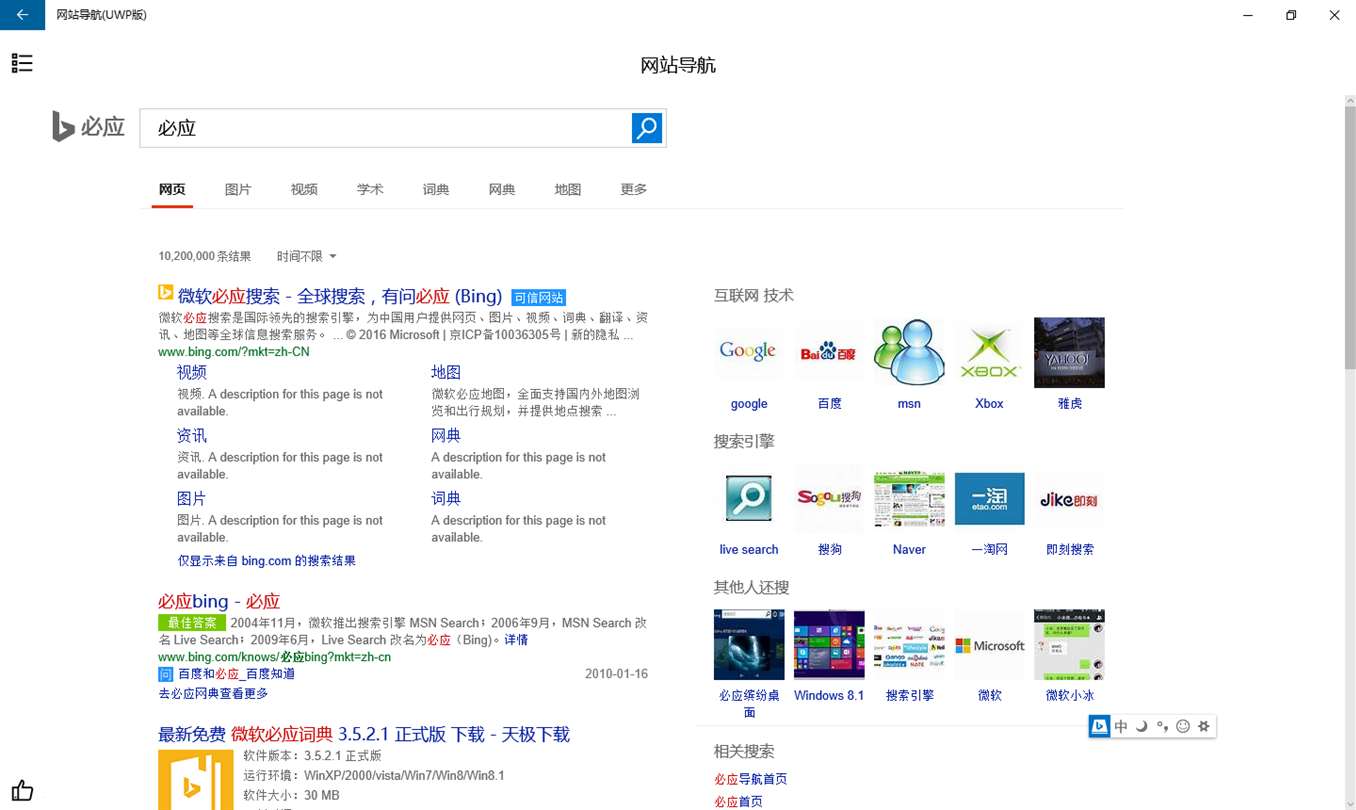1356x810 pixels.
Task: Open the Xbox logo icon
Action: 989,352
